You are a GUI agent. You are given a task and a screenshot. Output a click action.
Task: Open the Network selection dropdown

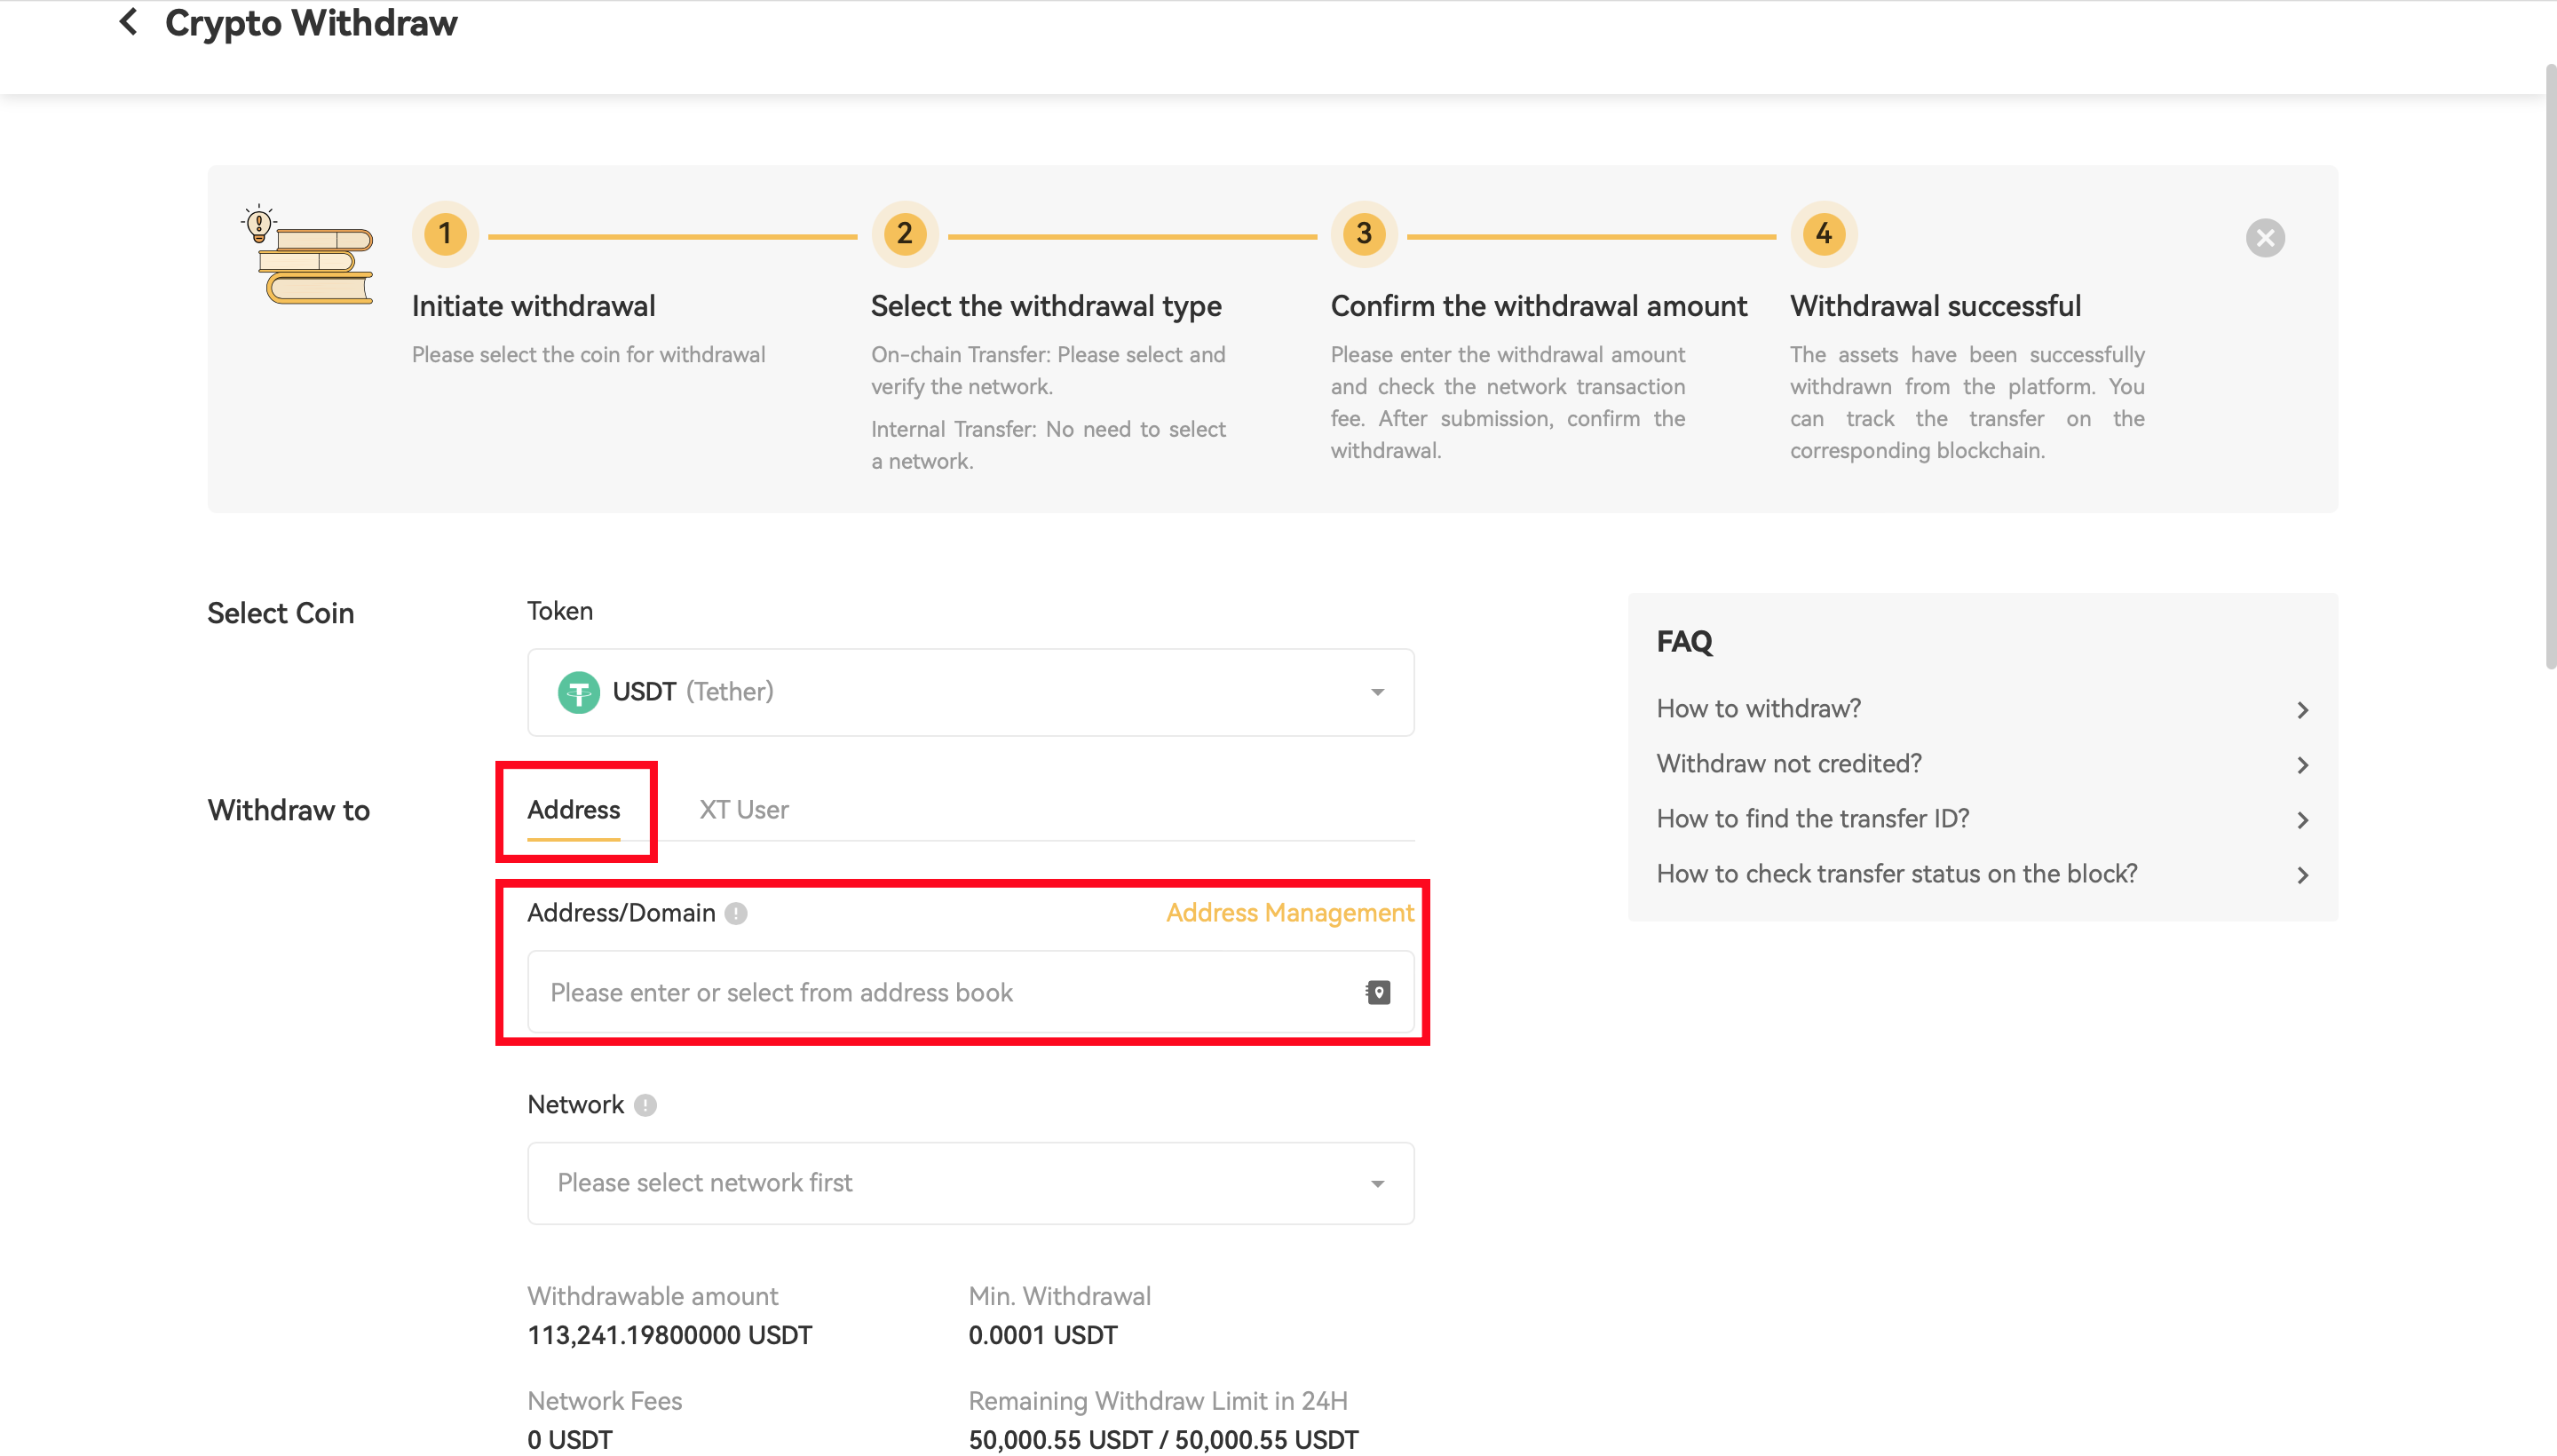(969, 1183)
